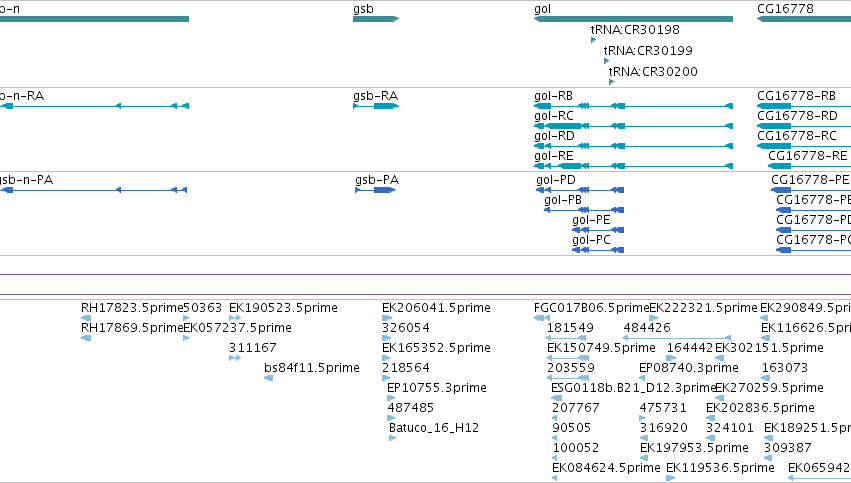The width and height of the screenshot is (851, 483).
Task: Open EST RH17869.5prime
Action: 132,328
